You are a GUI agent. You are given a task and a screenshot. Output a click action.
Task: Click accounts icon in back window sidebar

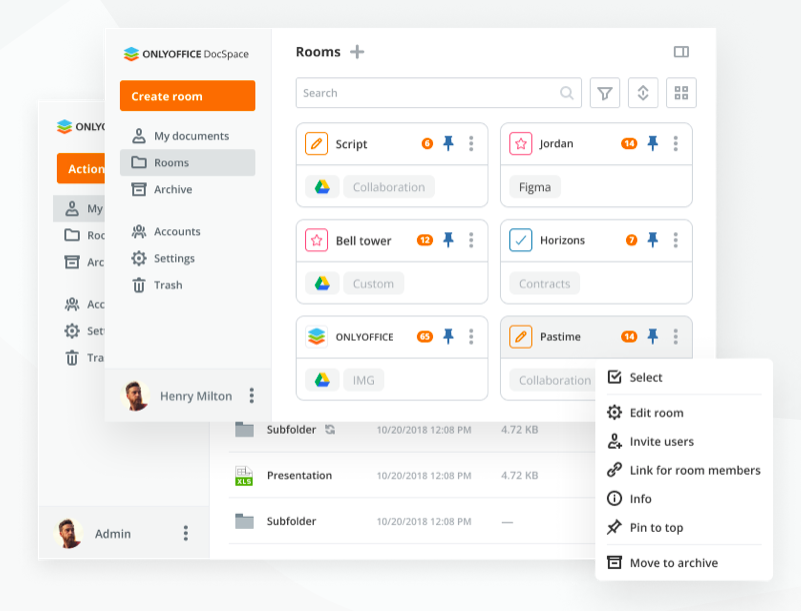pyautogui.click(x=72, y=304)
